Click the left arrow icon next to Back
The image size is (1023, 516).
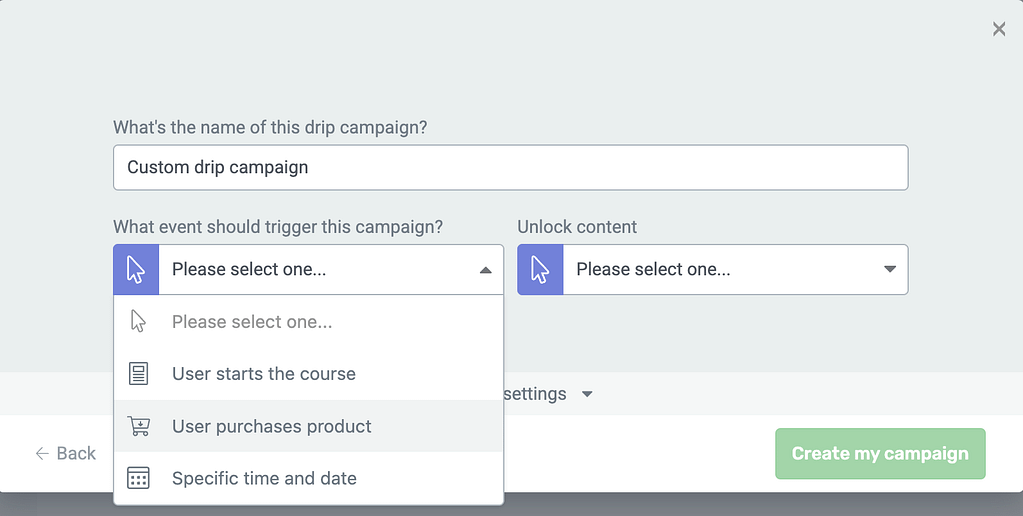42,453
